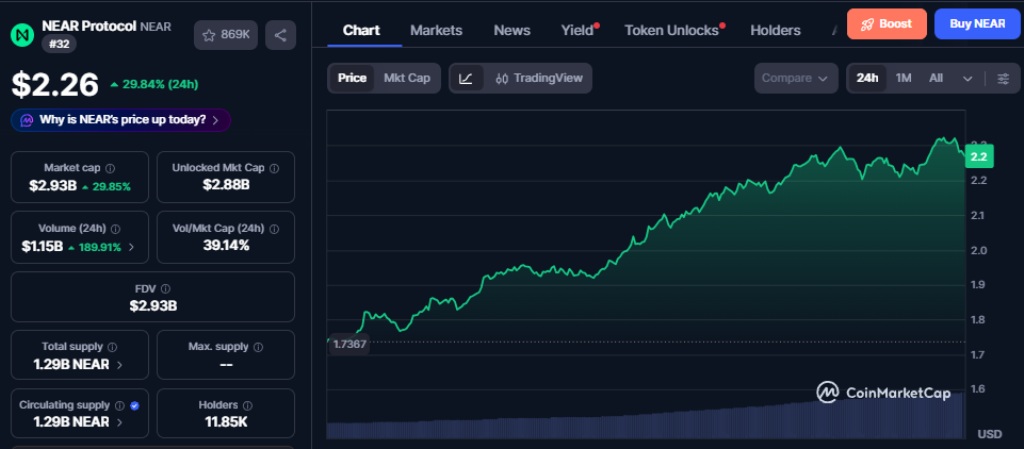Viewport: 1024px width, 449px height.
Task: Open 'Why is NEAR's price up today?'
Action: (121, 120)
